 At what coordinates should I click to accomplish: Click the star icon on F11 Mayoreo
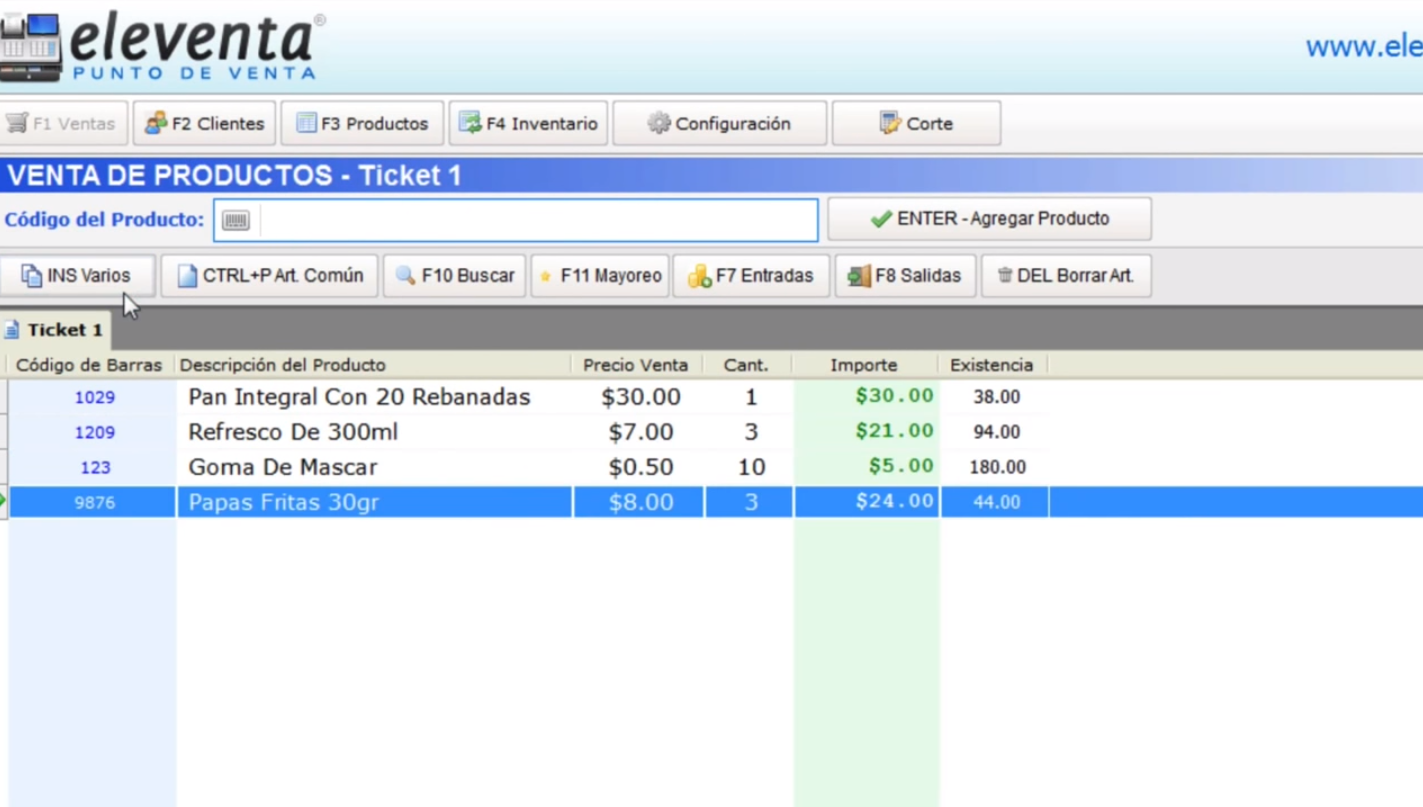(x=546, y=276)
